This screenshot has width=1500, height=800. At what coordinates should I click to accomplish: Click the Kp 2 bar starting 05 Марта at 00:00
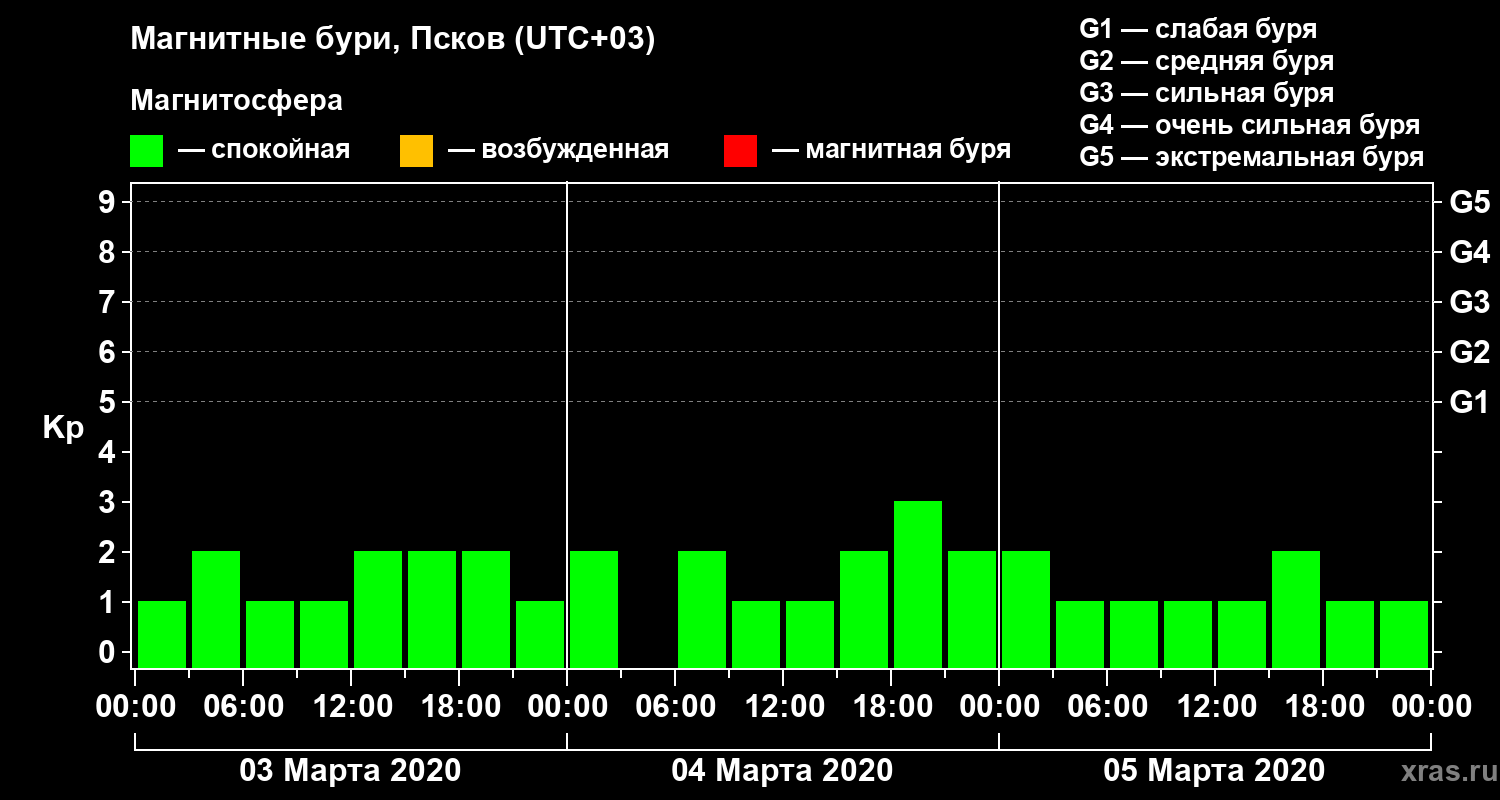[1026, 609]
